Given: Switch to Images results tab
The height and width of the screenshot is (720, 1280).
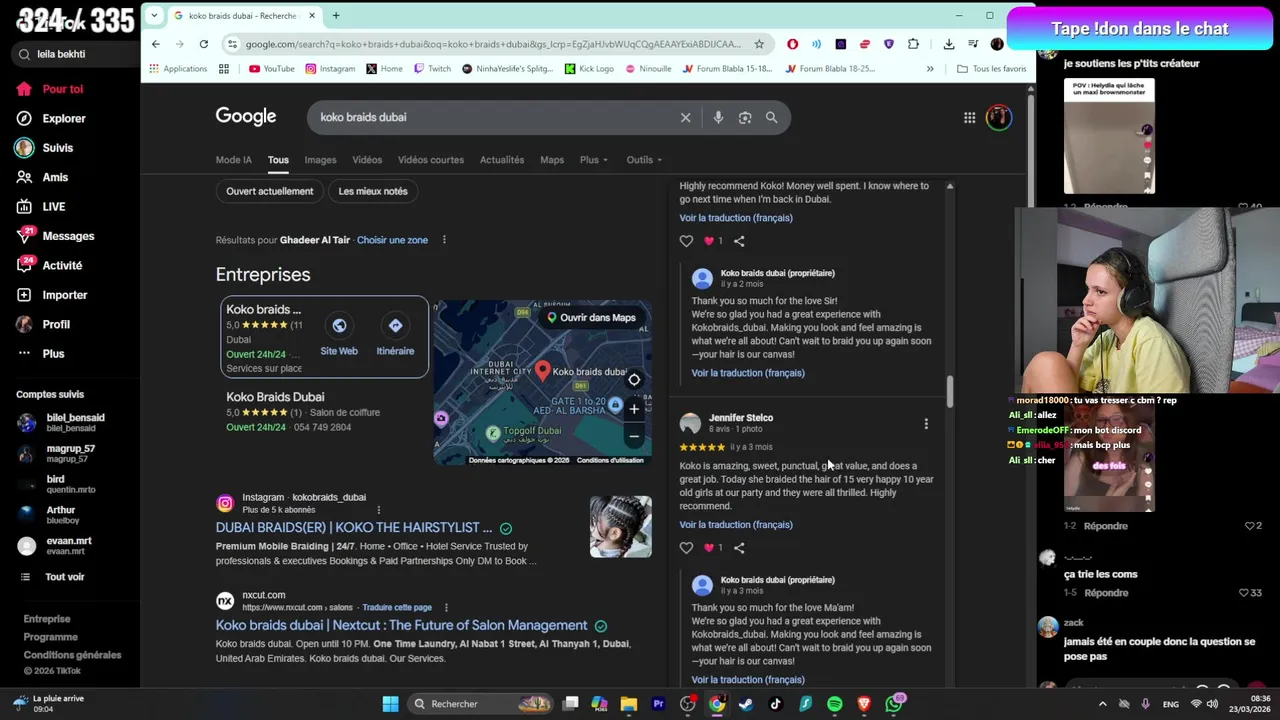Looking at the screenshot, I should pos(320,160).
